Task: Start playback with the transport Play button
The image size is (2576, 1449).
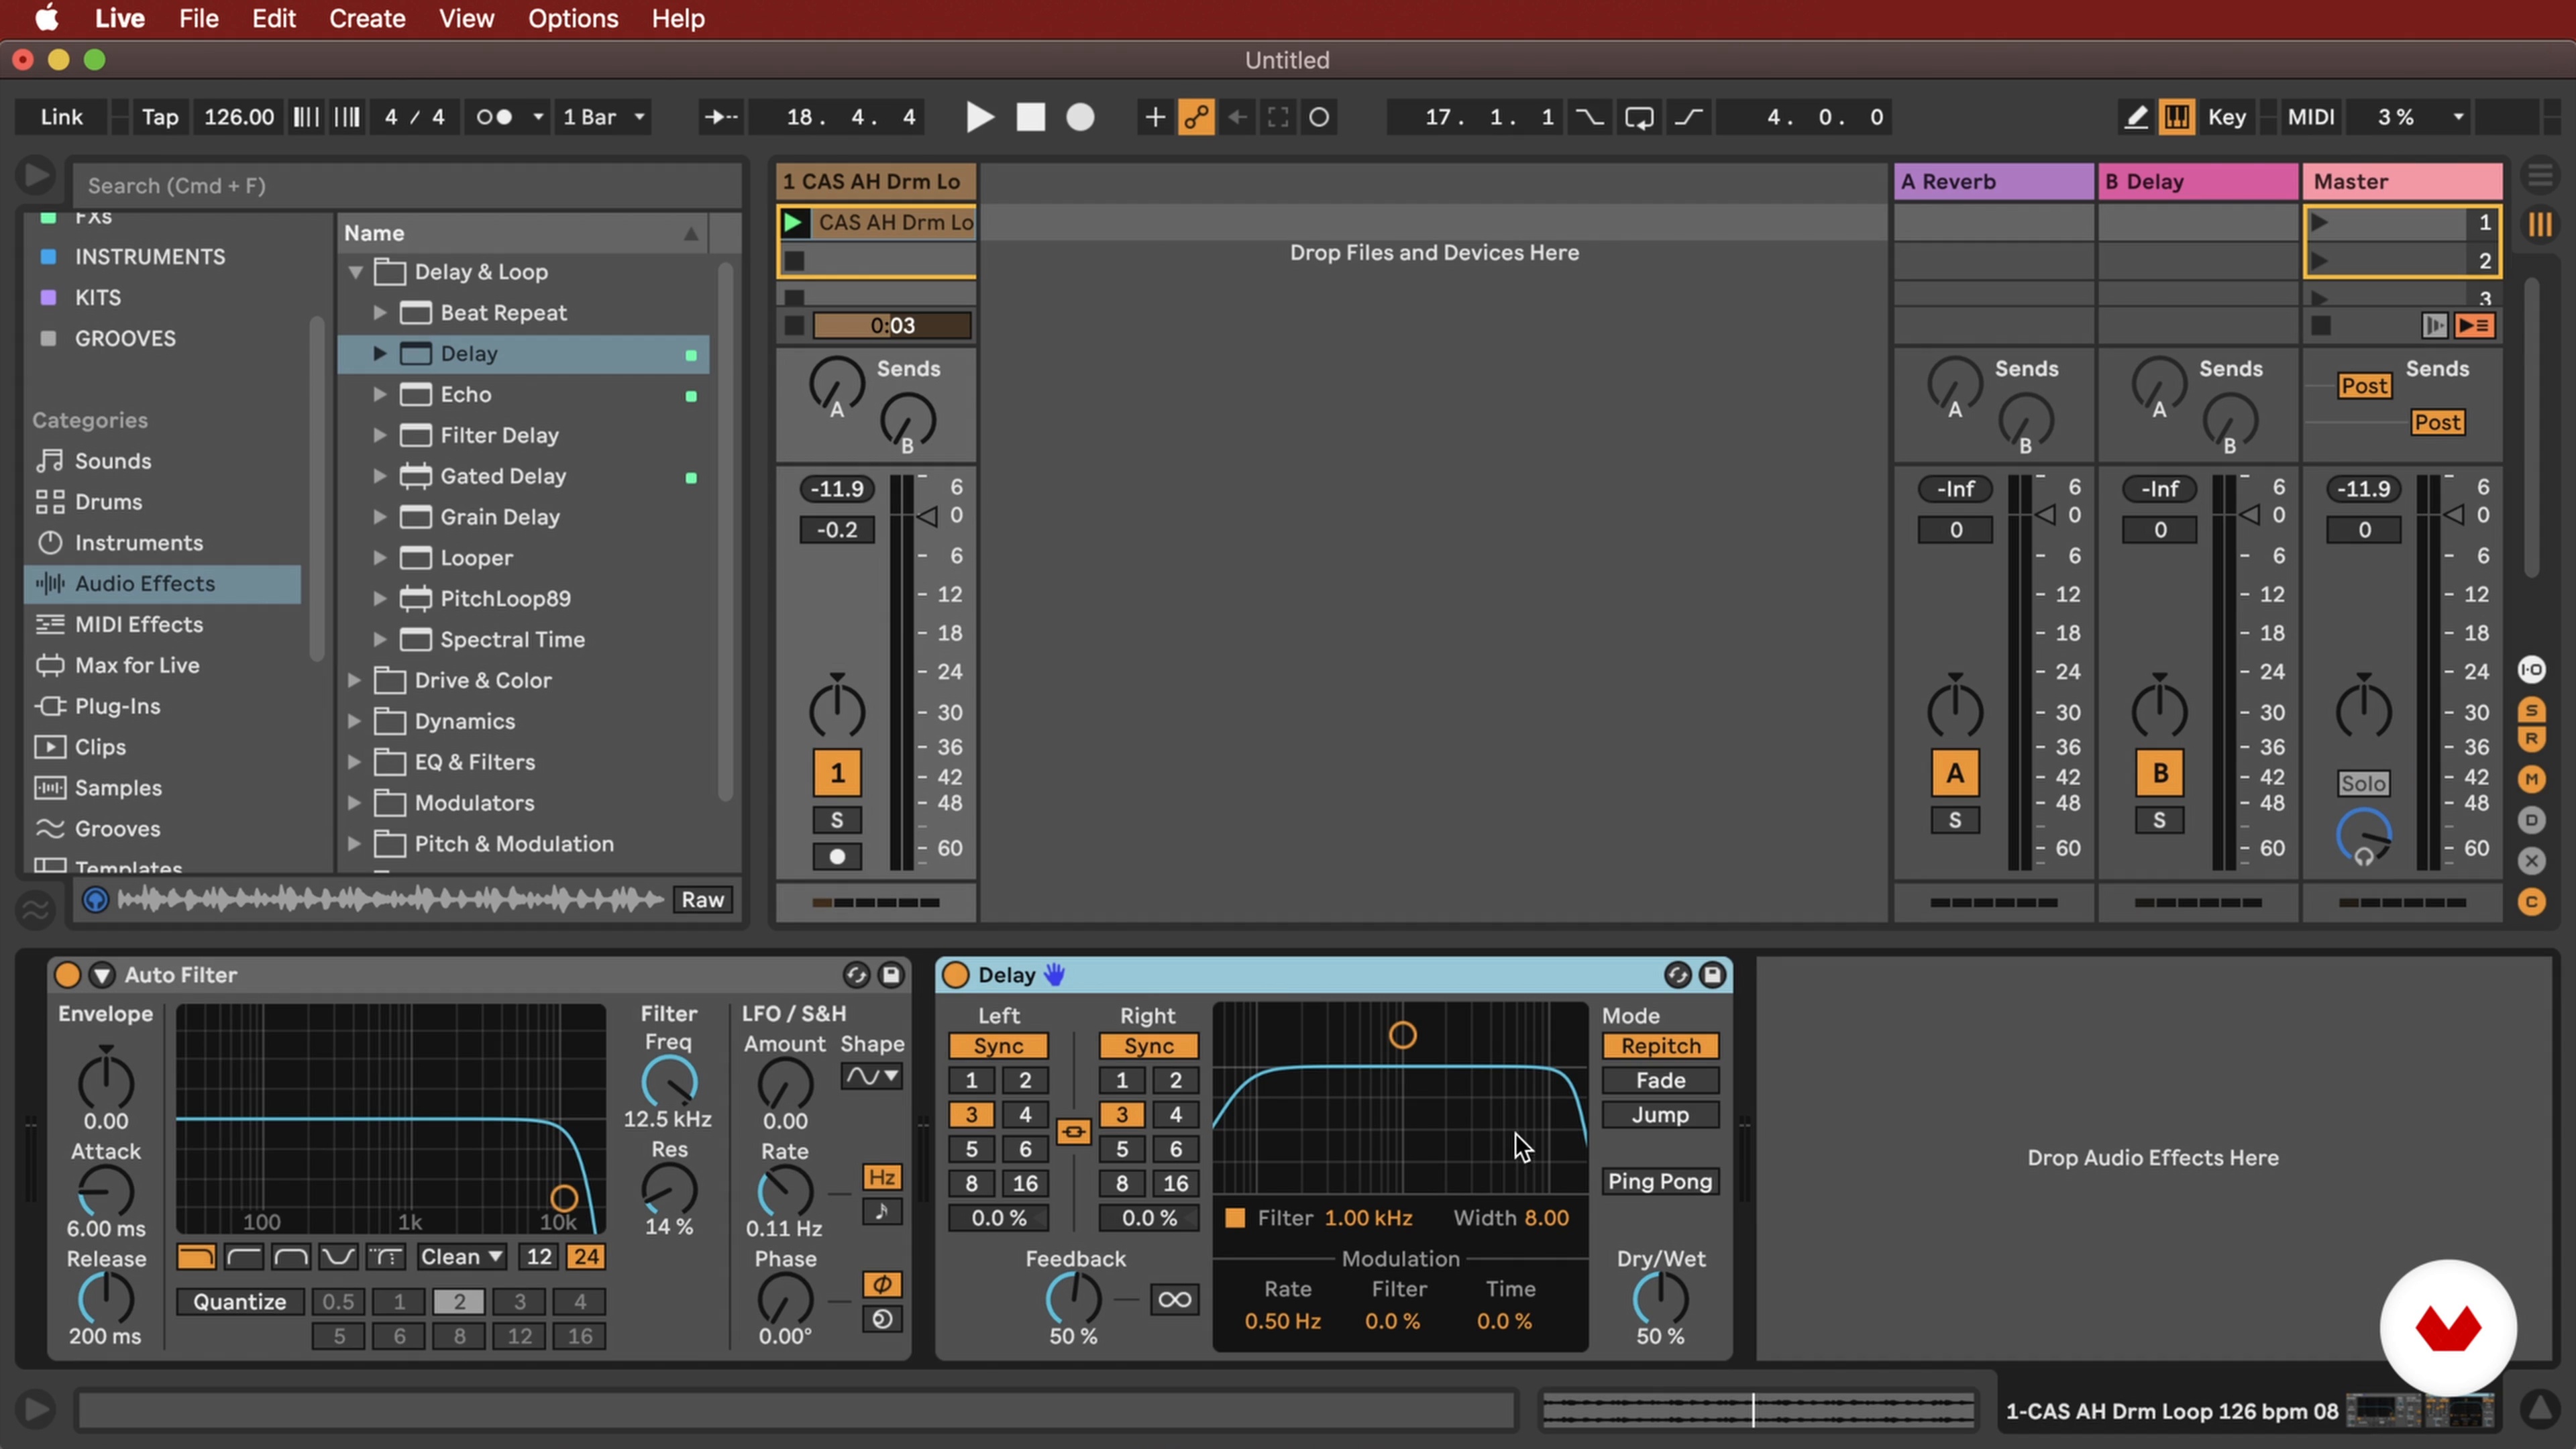Action: tap(979, 117)
